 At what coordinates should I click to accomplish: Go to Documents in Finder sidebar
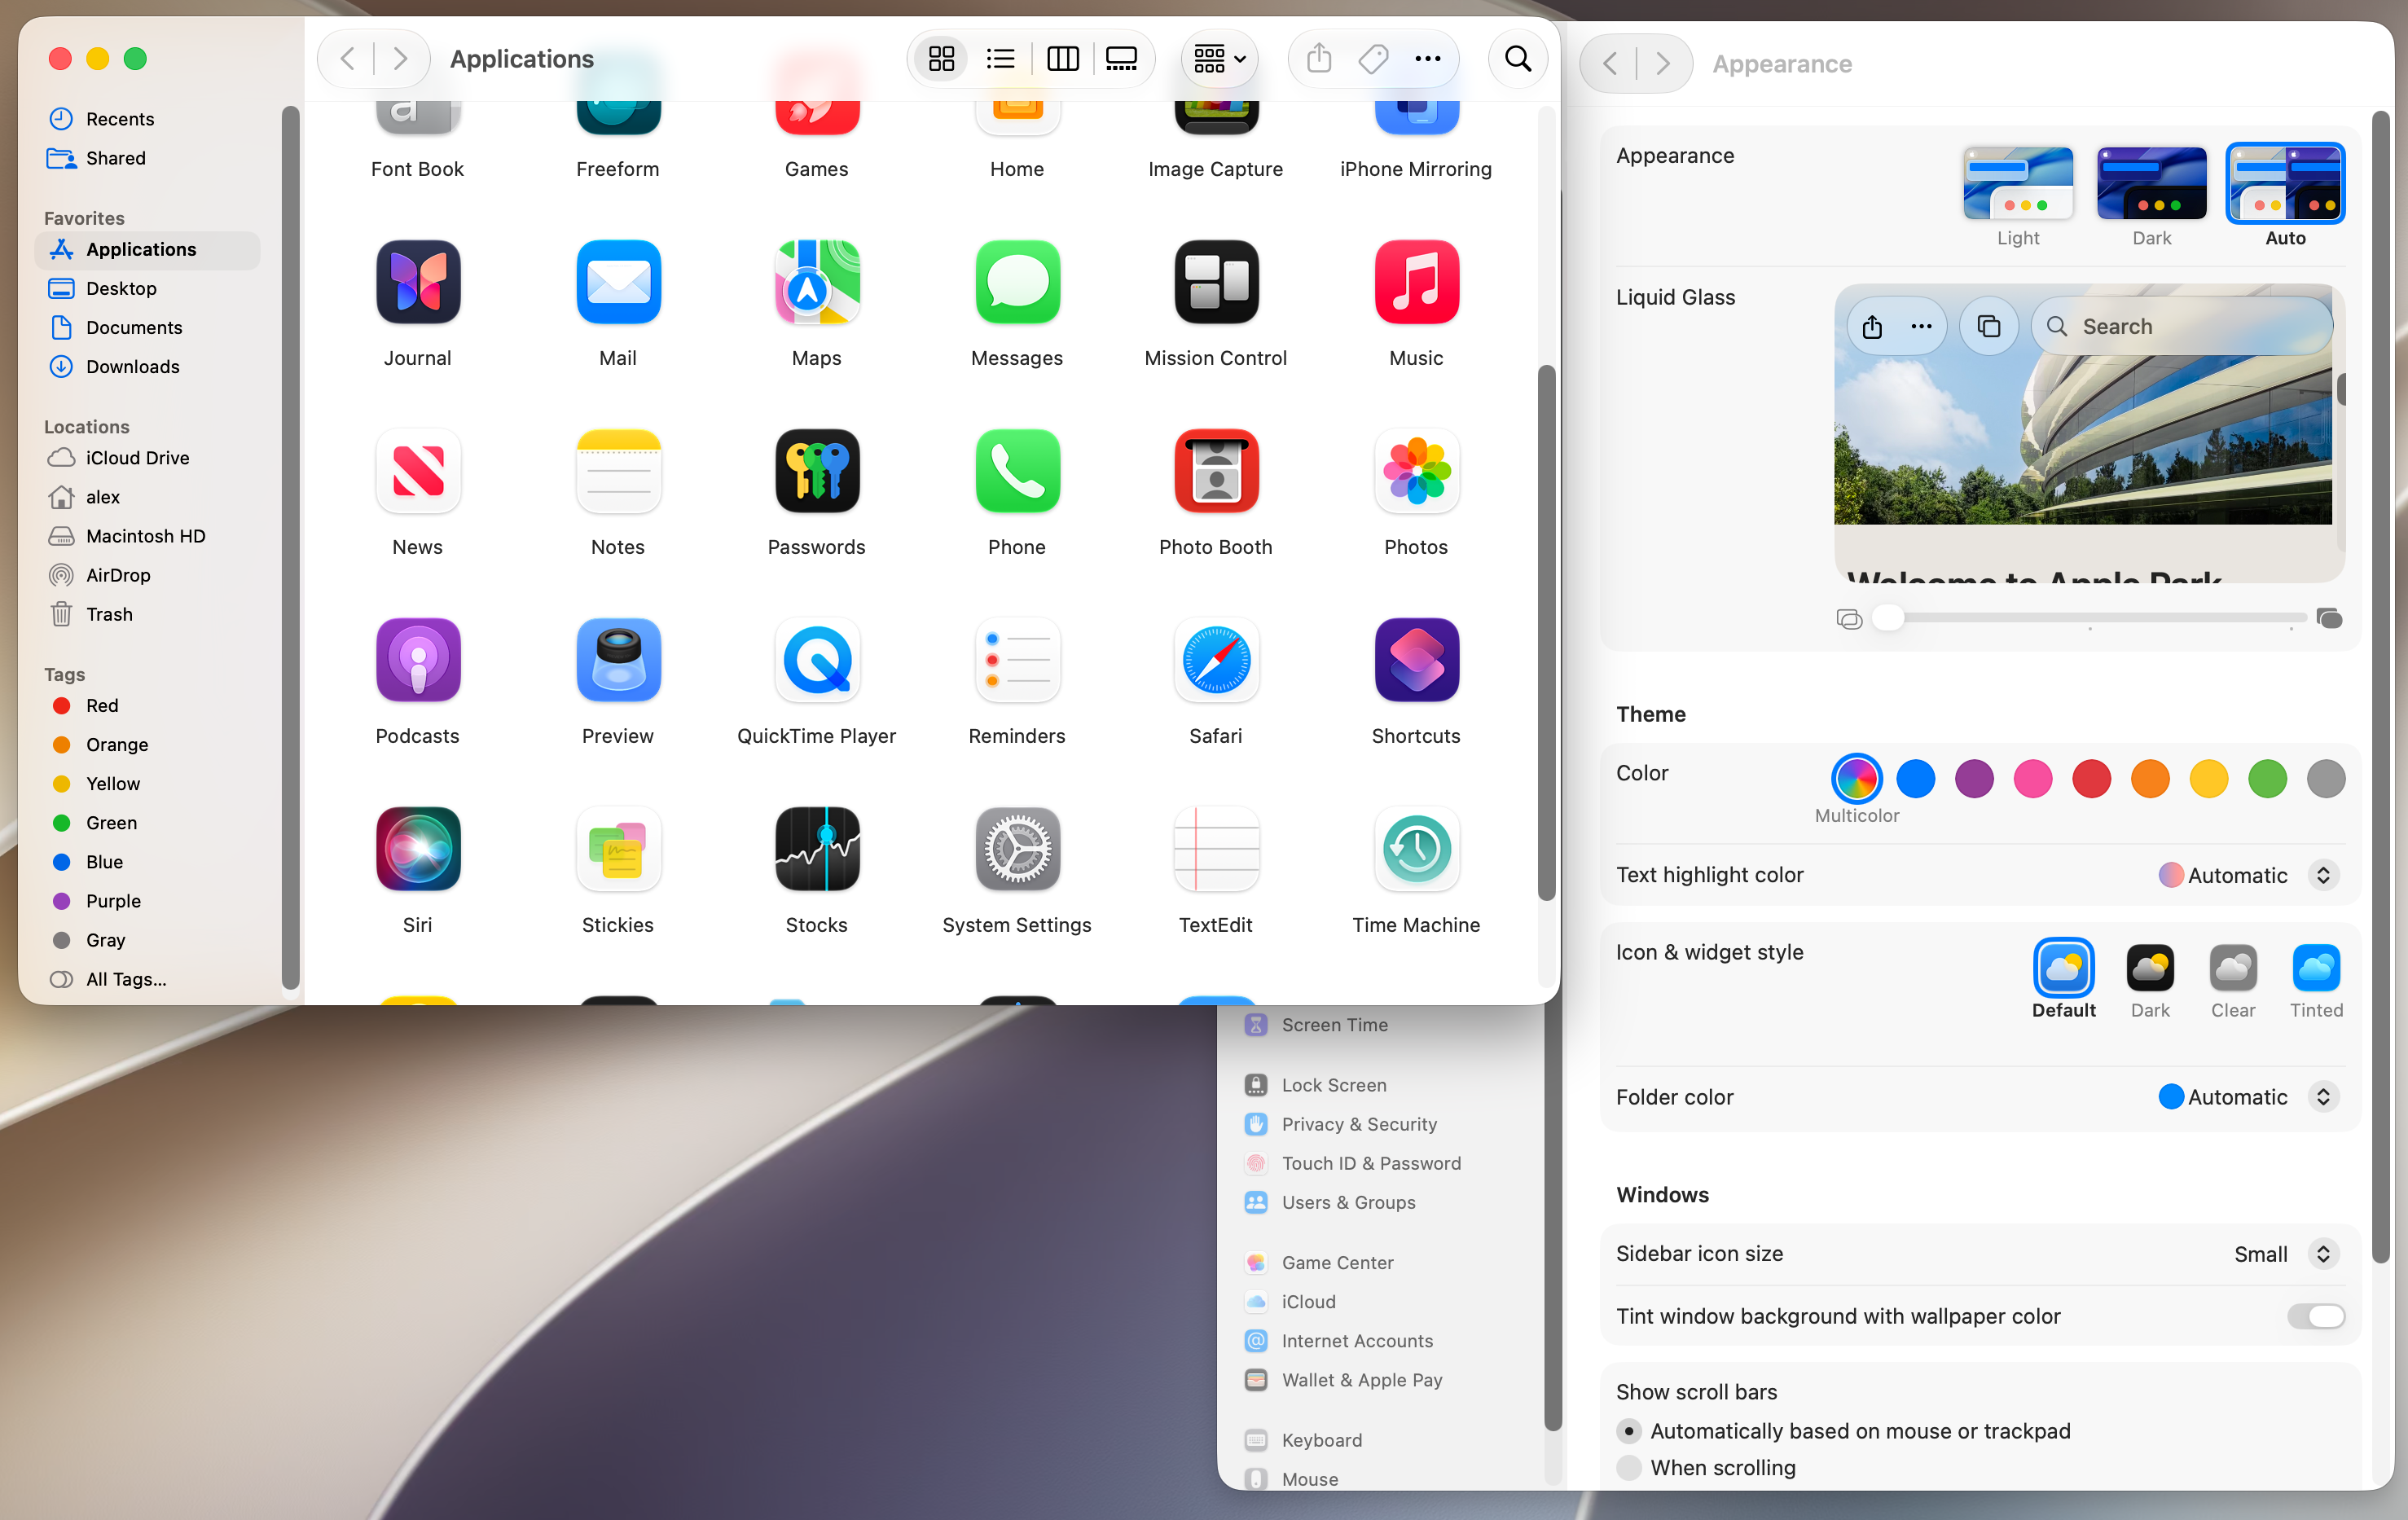point(147,327)
